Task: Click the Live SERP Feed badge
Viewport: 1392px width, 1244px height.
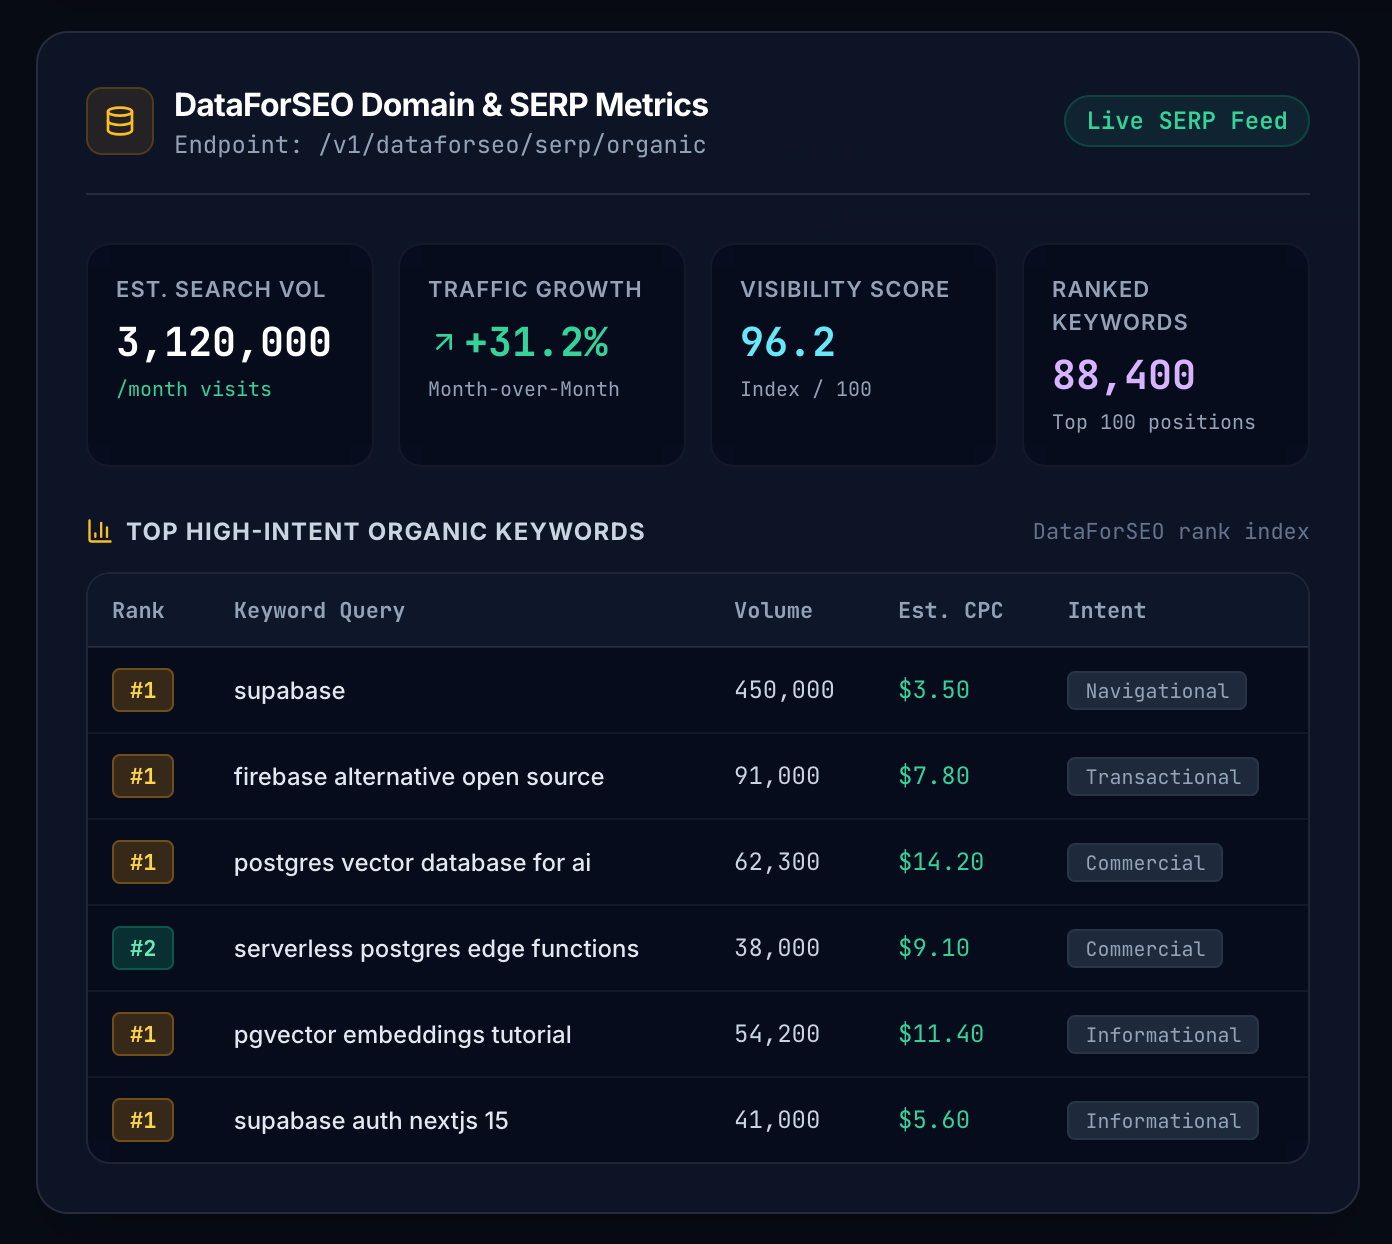Action: click(1187, 121)
